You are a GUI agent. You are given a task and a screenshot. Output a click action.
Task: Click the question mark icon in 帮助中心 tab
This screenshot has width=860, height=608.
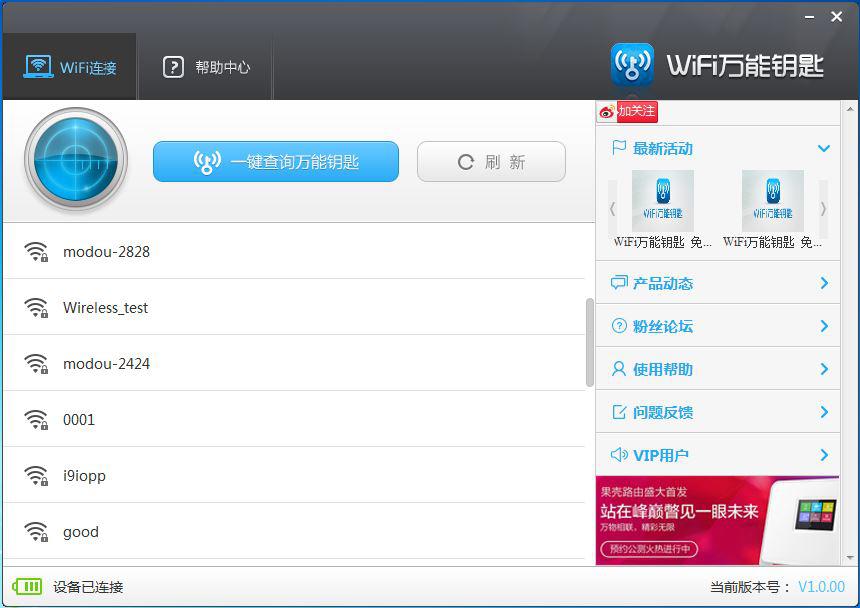(173, 67)
